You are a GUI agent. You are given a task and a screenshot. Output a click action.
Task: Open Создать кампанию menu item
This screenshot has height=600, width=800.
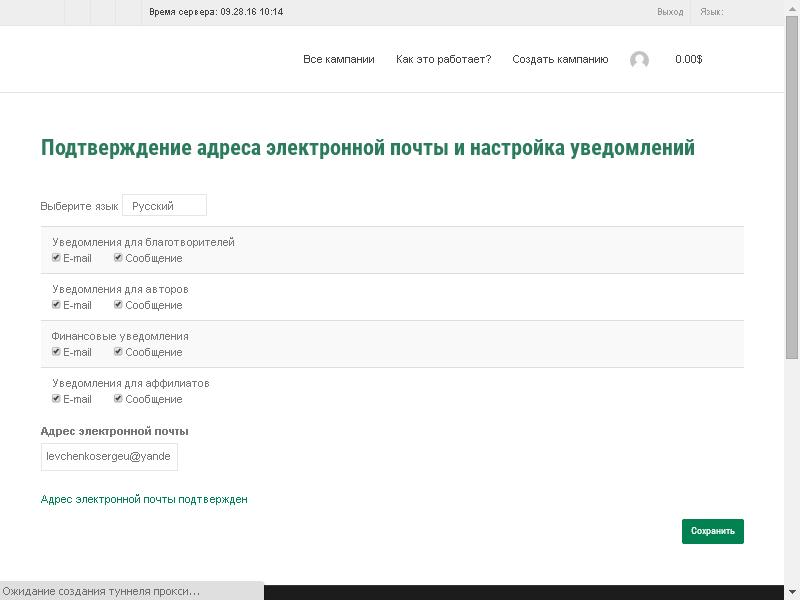(x=560, y=59)
